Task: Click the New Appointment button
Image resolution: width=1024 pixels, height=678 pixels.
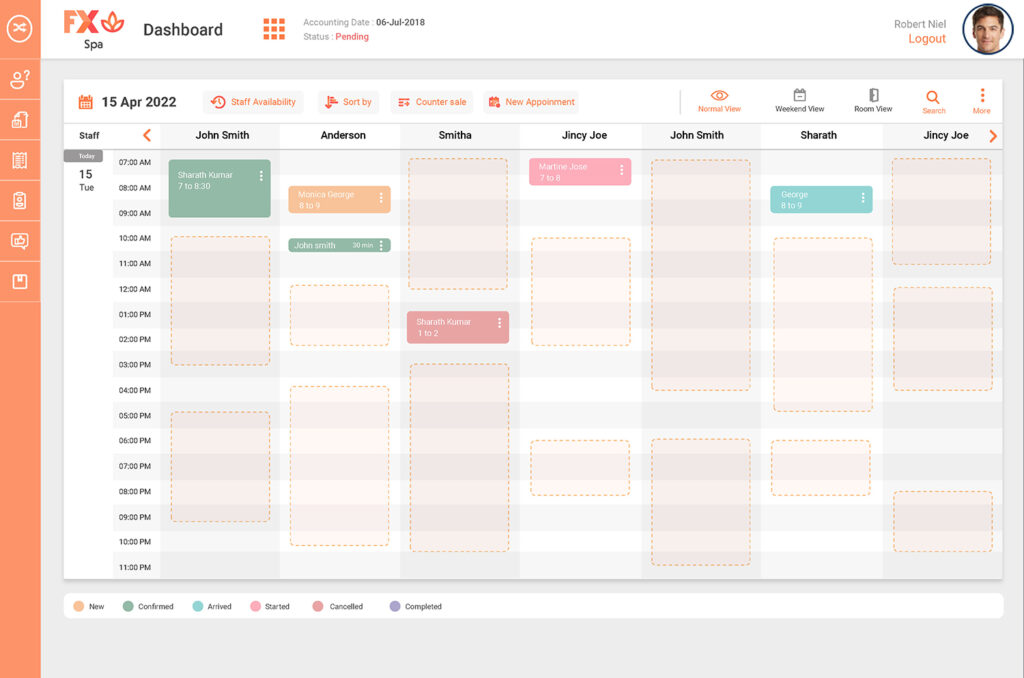Action: [x=531, y=102]
